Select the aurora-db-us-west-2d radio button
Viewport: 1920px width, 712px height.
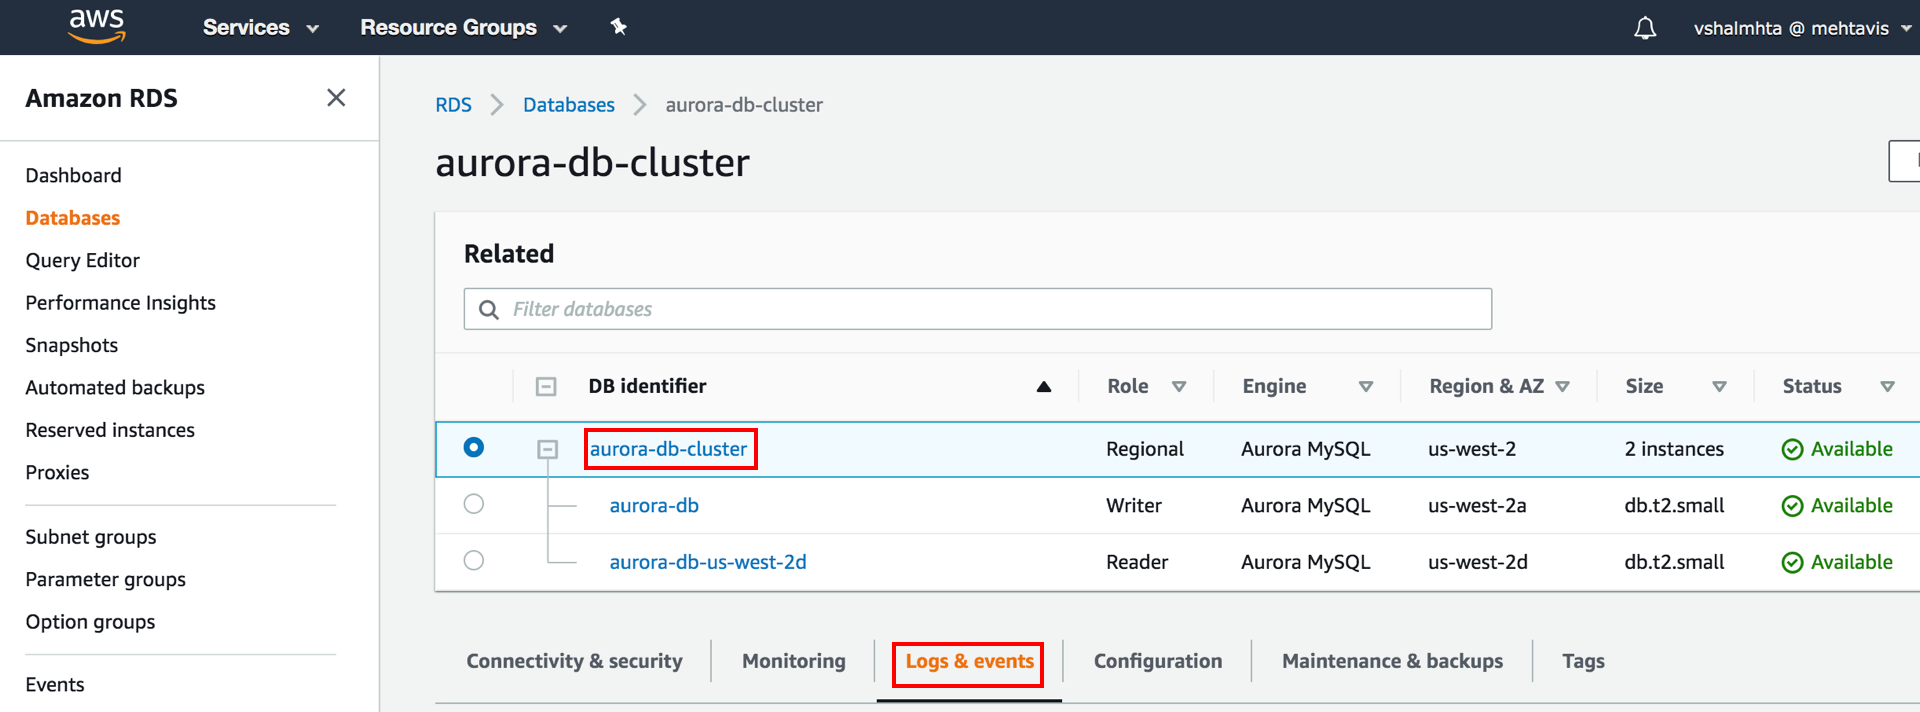[474, 560]
